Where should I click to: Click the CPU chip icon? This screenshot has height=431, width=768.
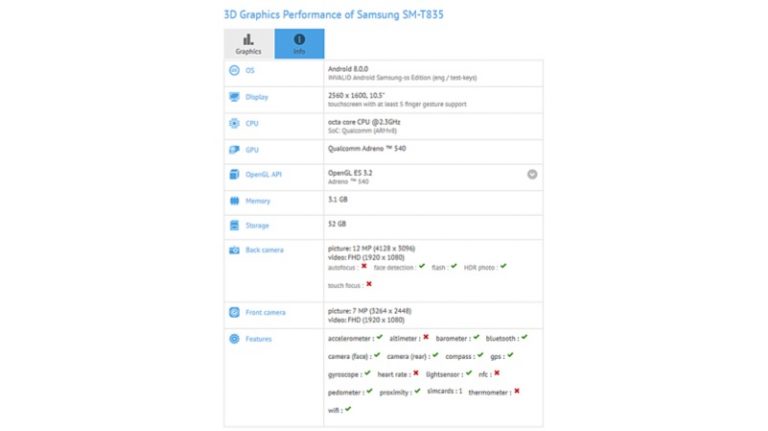click(234, 123)
